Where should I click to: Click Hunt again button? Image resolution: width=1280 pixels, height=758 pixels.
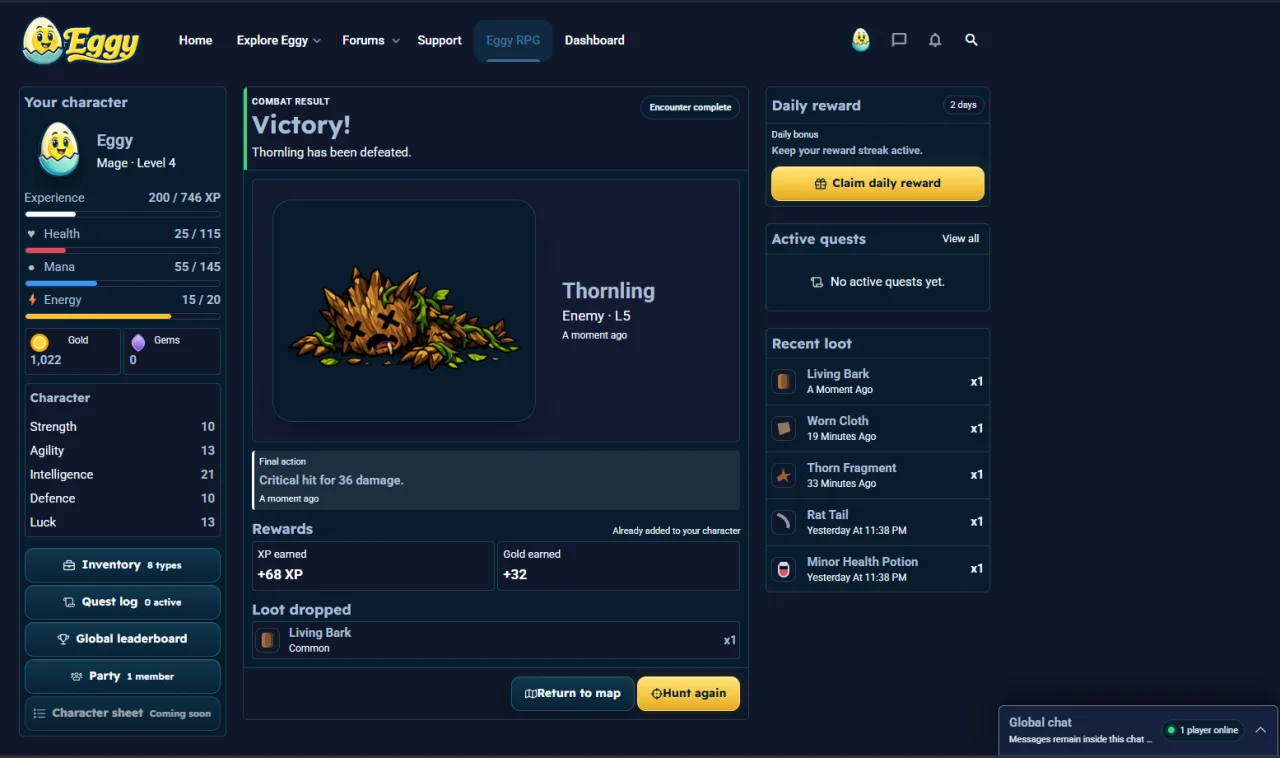tap(688, 693)
